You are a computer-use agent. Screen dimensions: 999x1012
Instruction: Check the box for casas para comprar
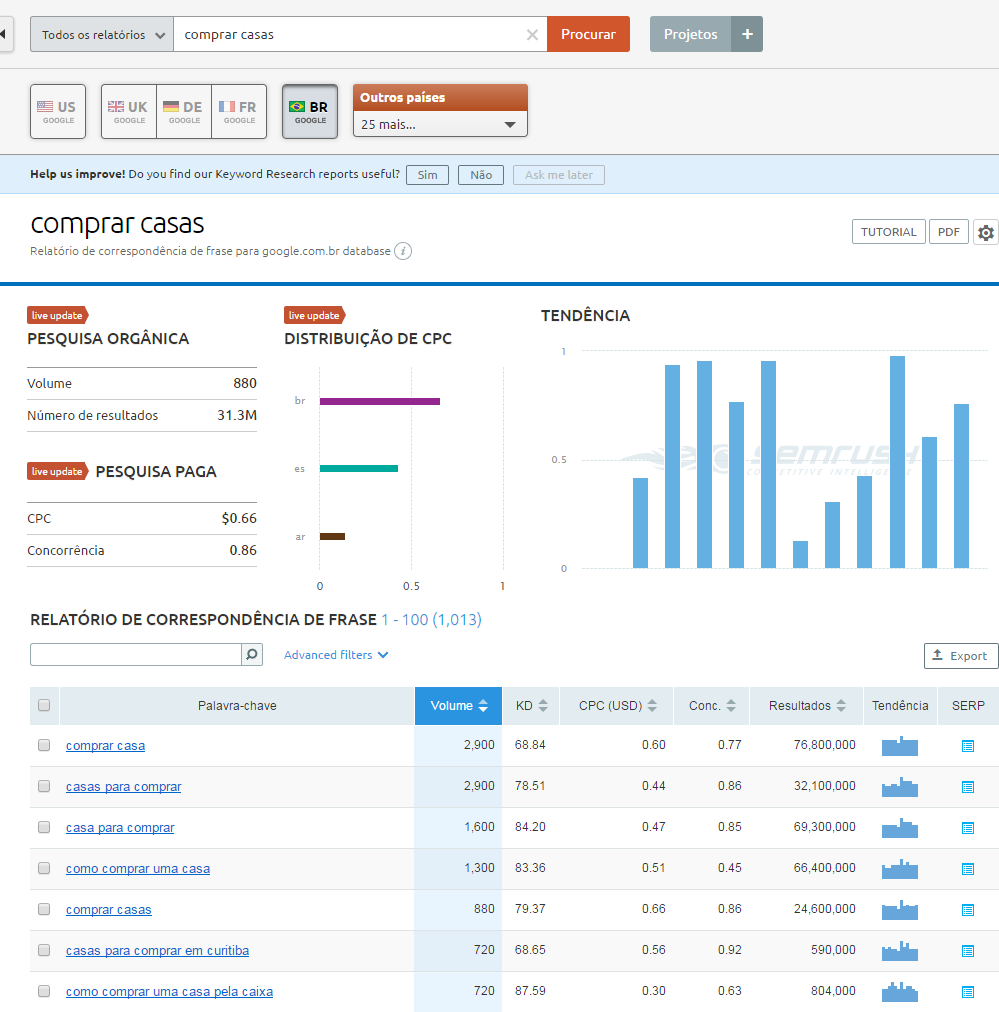[44, 786]
